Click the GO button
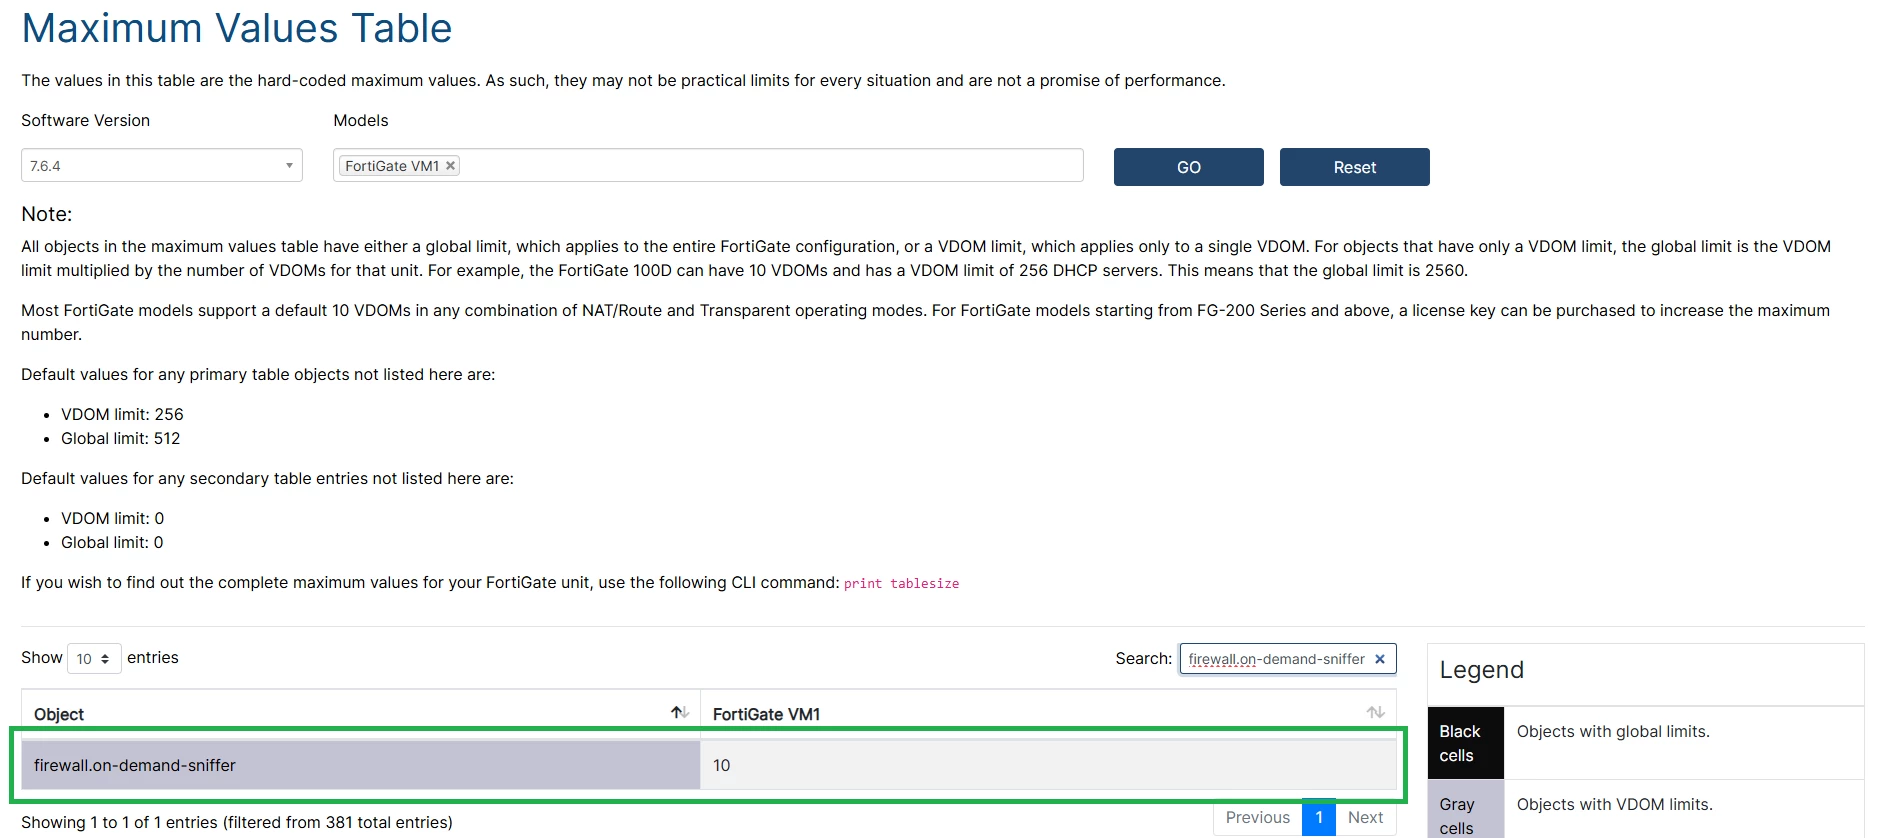Image resolution: width=1895 pixels, height=838 pixels. [1189, 167]
